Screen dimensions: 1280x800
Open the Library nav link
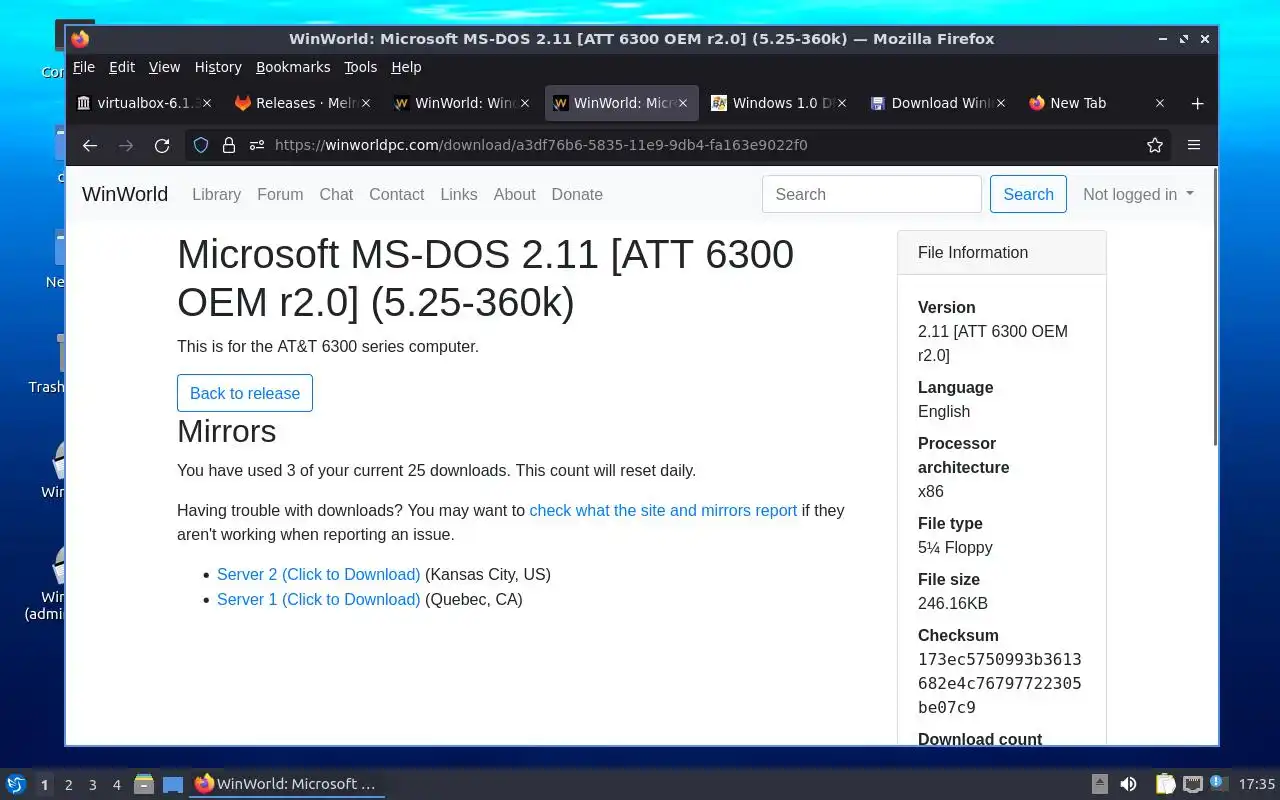pos(216,194)
